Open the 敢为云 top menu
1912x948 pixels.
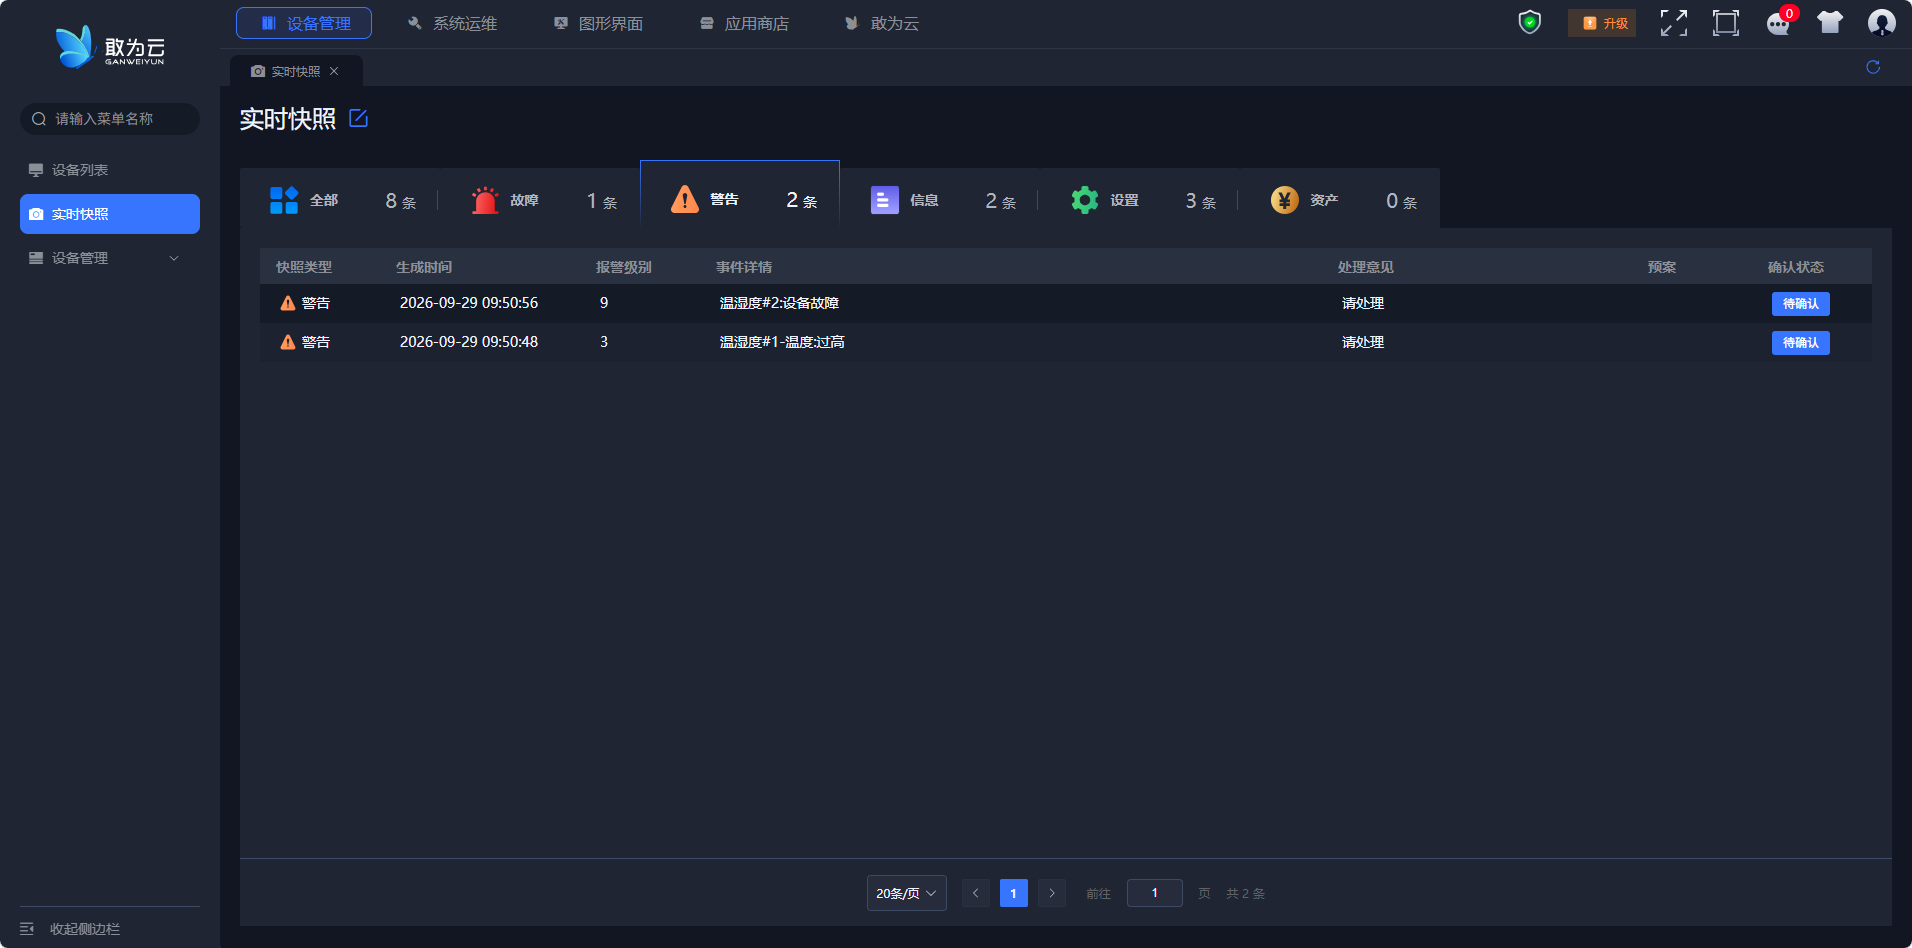click(x=882, y=23)
